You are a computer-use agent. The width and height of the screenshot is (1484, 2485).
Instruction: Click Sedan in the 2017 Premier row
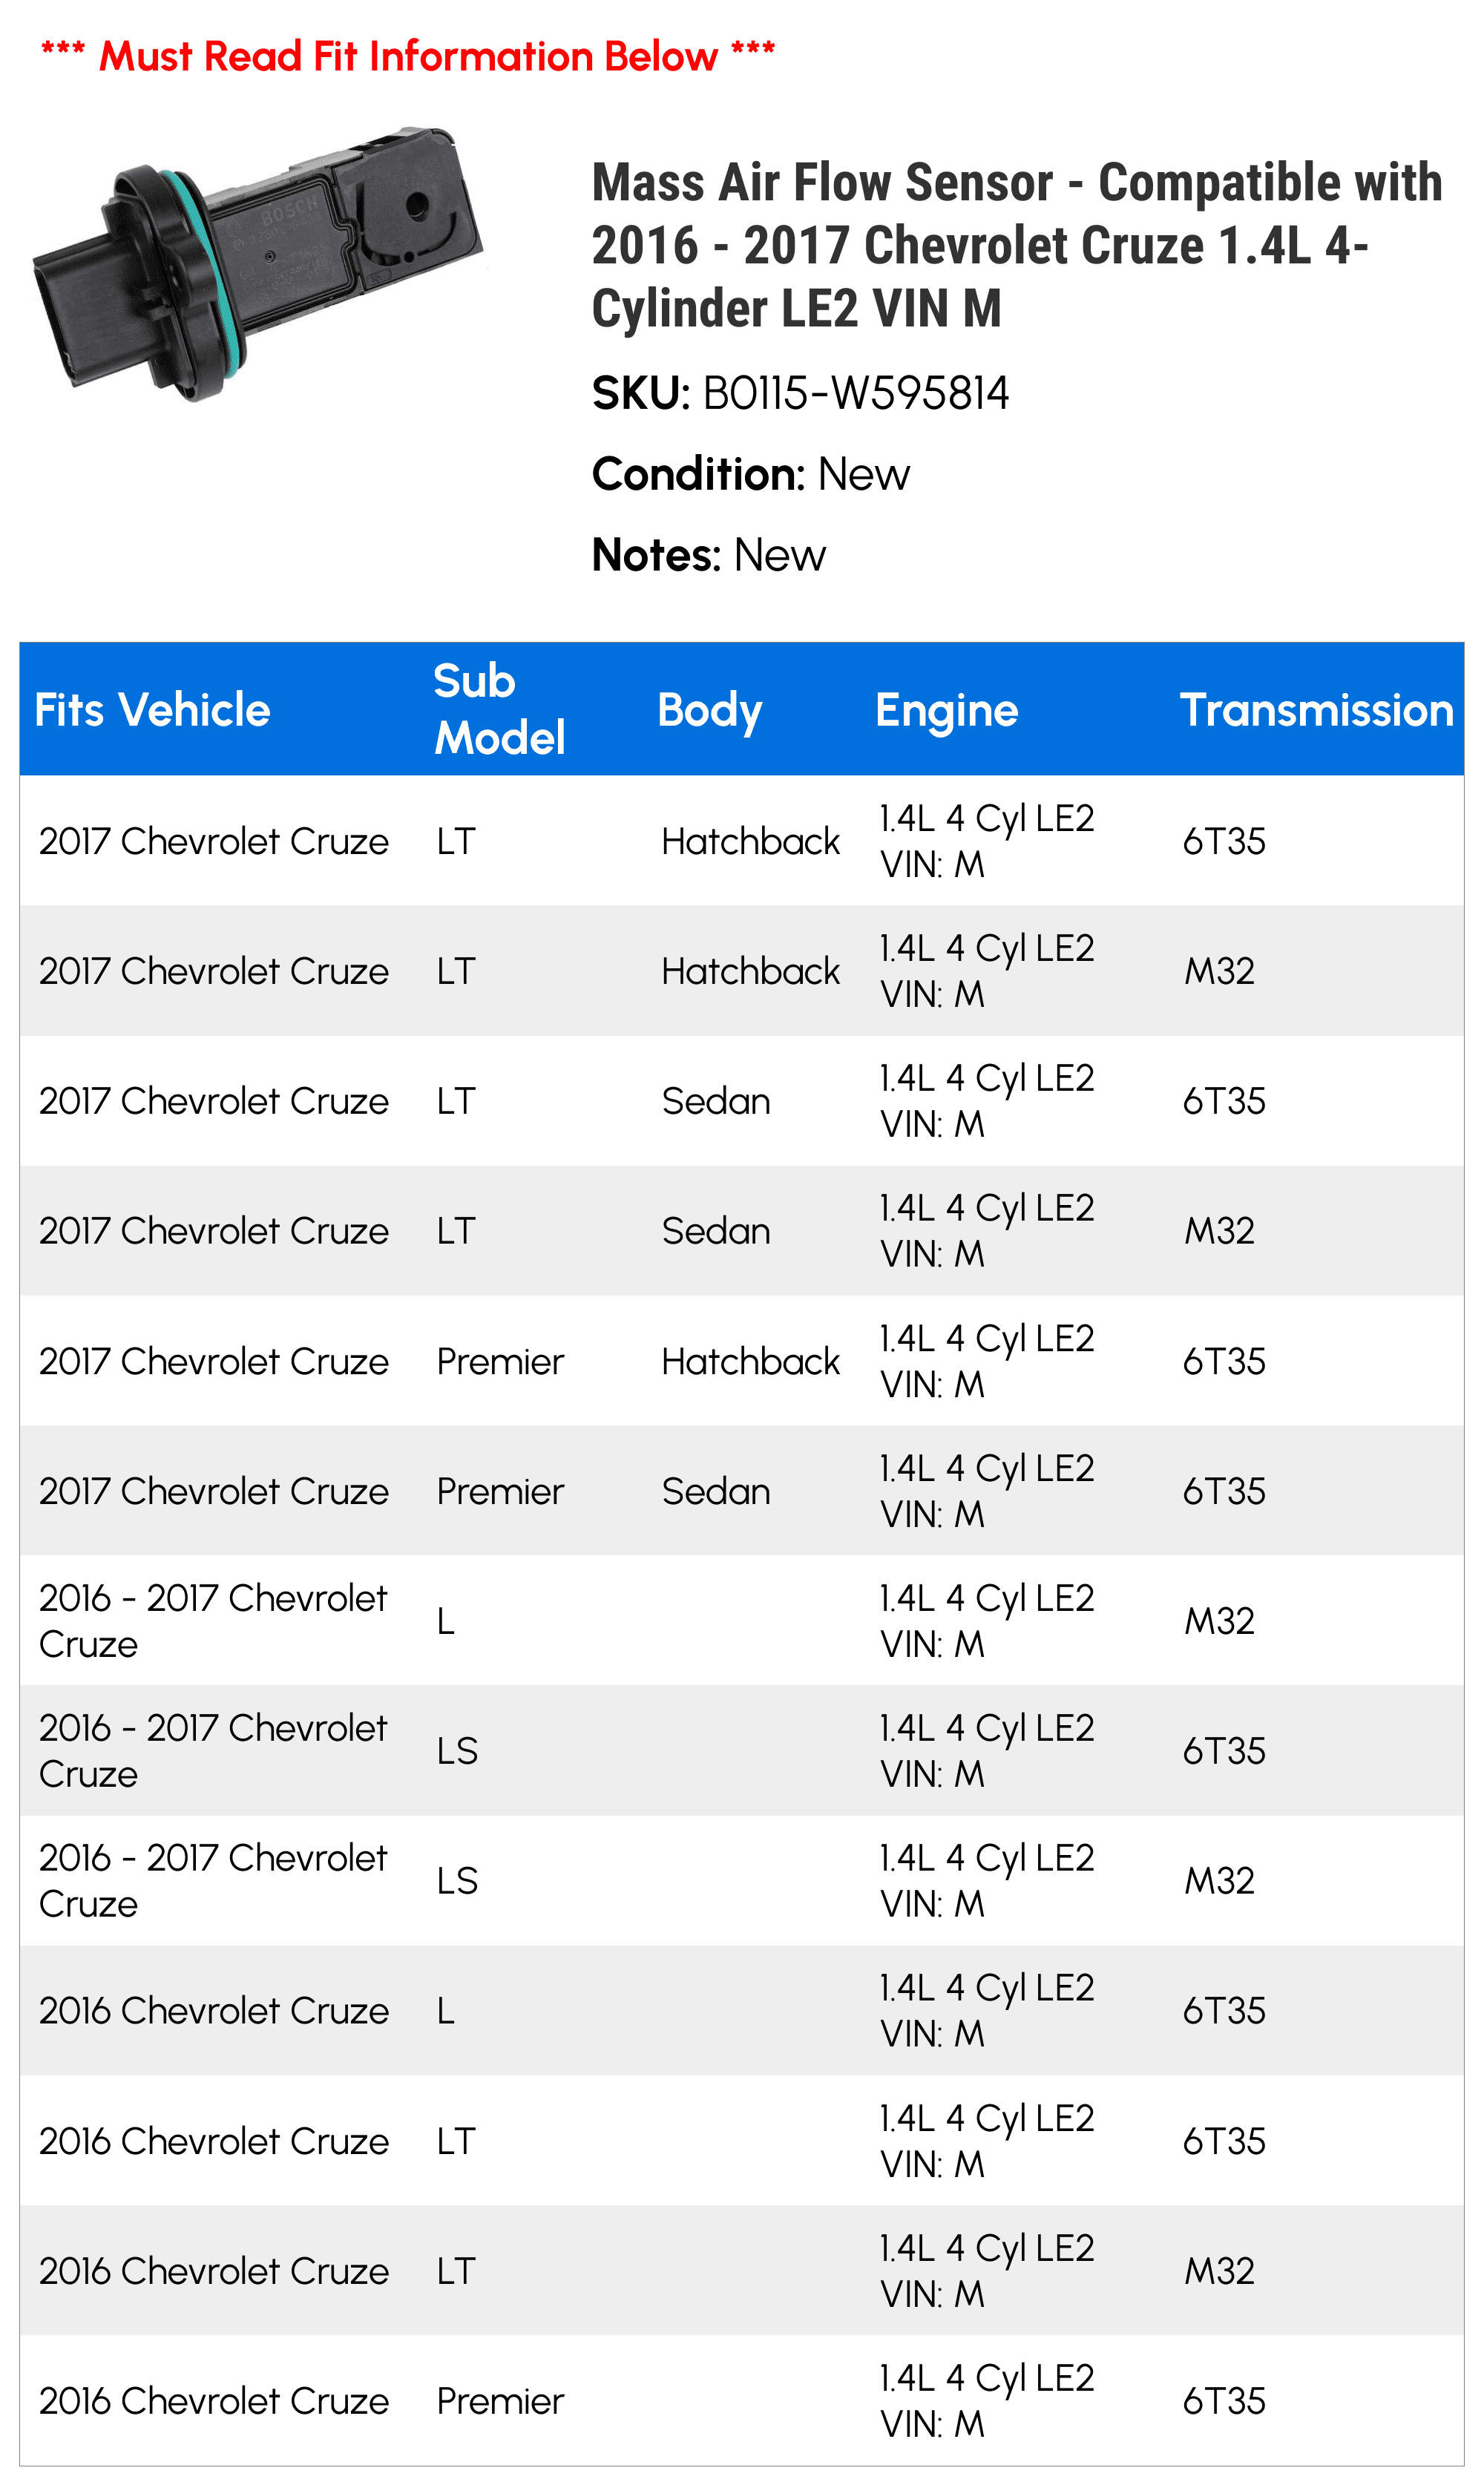[x=716, y=1491]
